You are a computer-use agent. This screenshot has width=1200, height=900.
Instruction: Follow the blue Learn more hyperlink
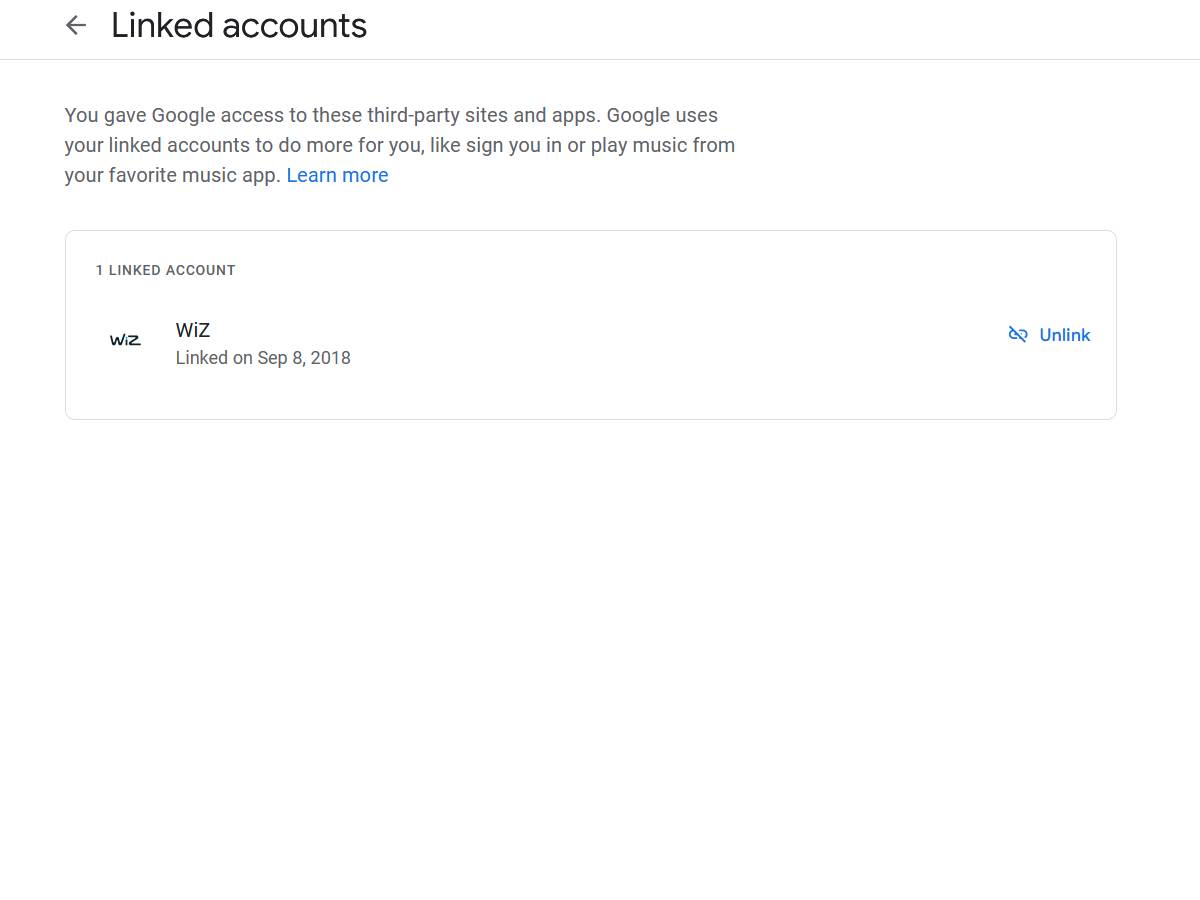pyautogui.click(x=337, y=174)
